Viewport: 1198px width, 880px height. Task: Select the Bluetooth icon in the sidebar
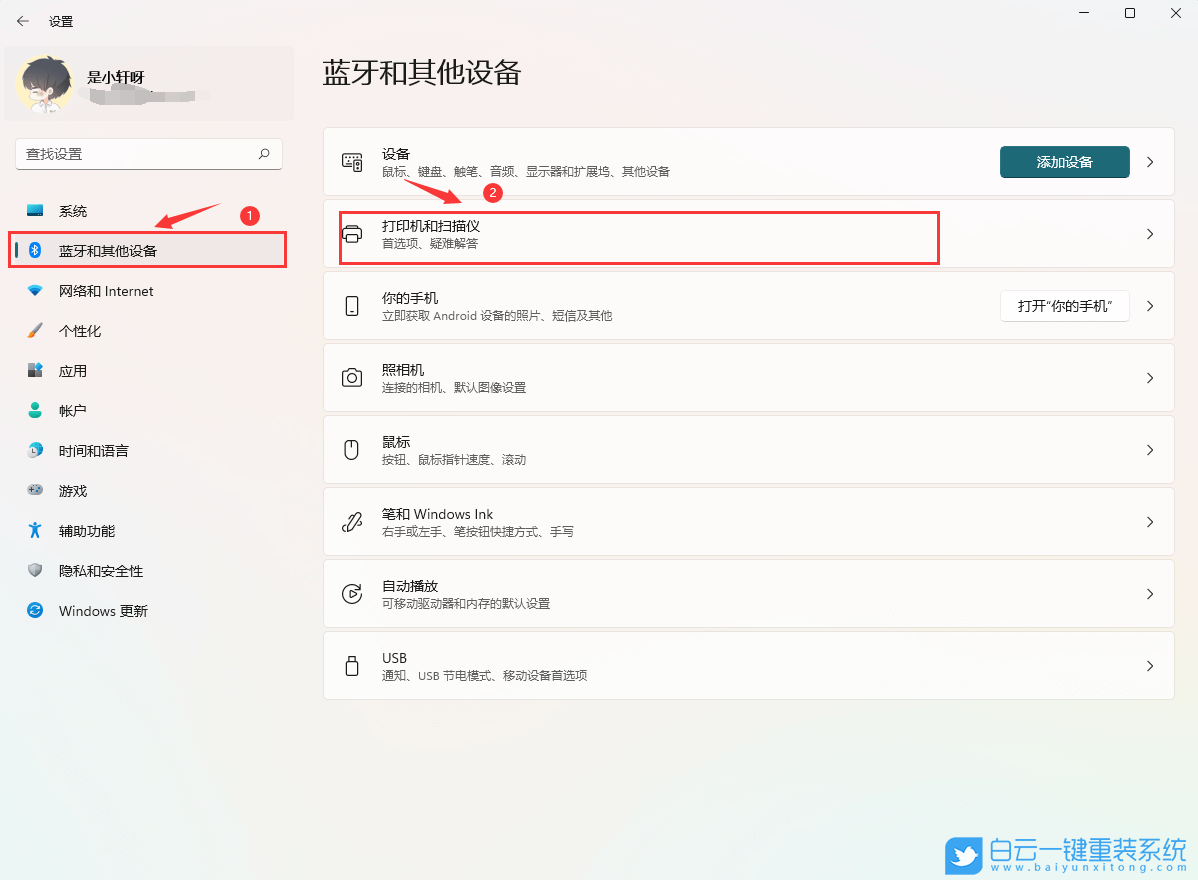[x=33, y=250]
